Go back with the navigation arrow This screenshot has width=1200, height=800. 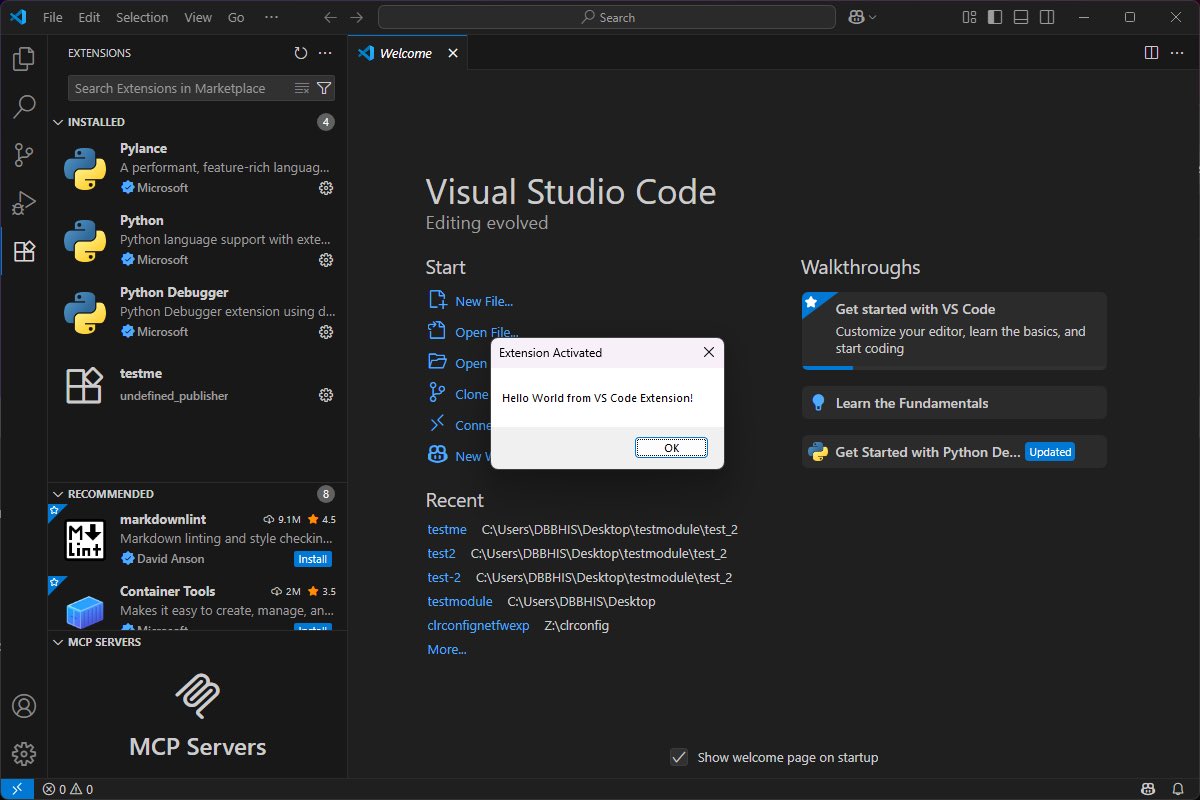click(x=331, y=17)
